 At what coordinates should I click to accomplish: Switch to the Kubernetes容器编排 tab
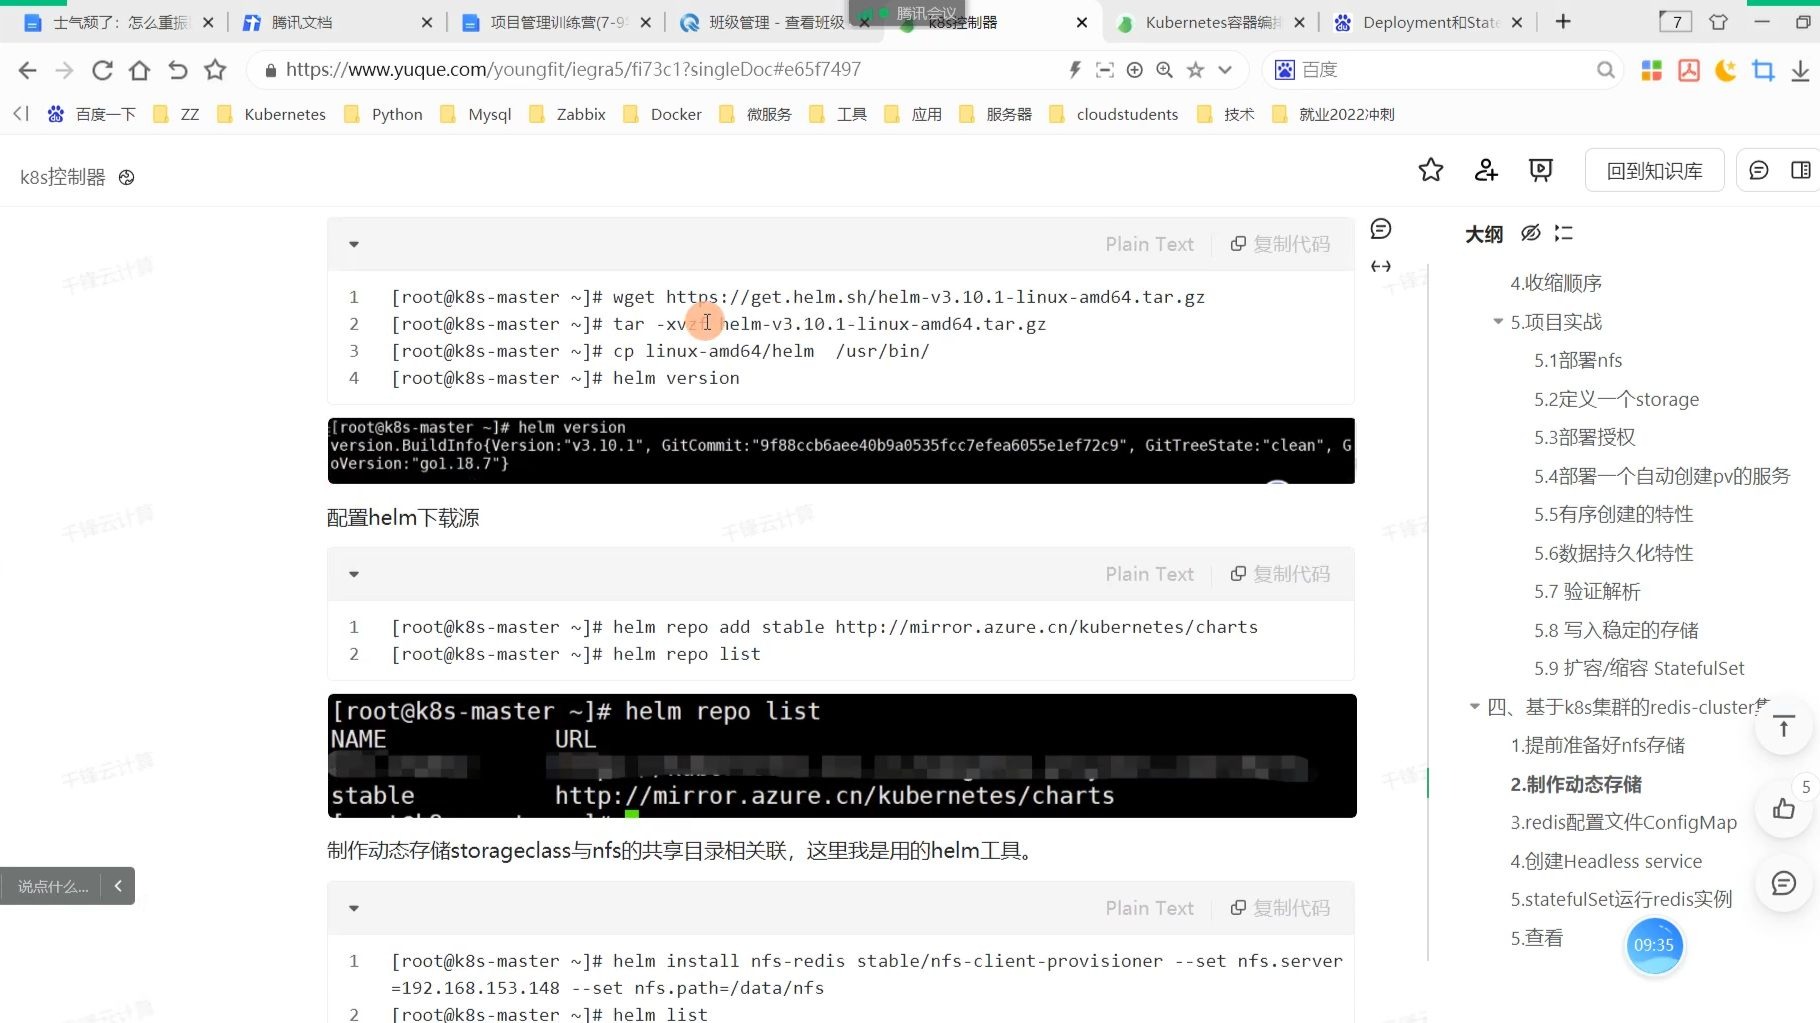pyautogui.click(x=1210, y=22)
